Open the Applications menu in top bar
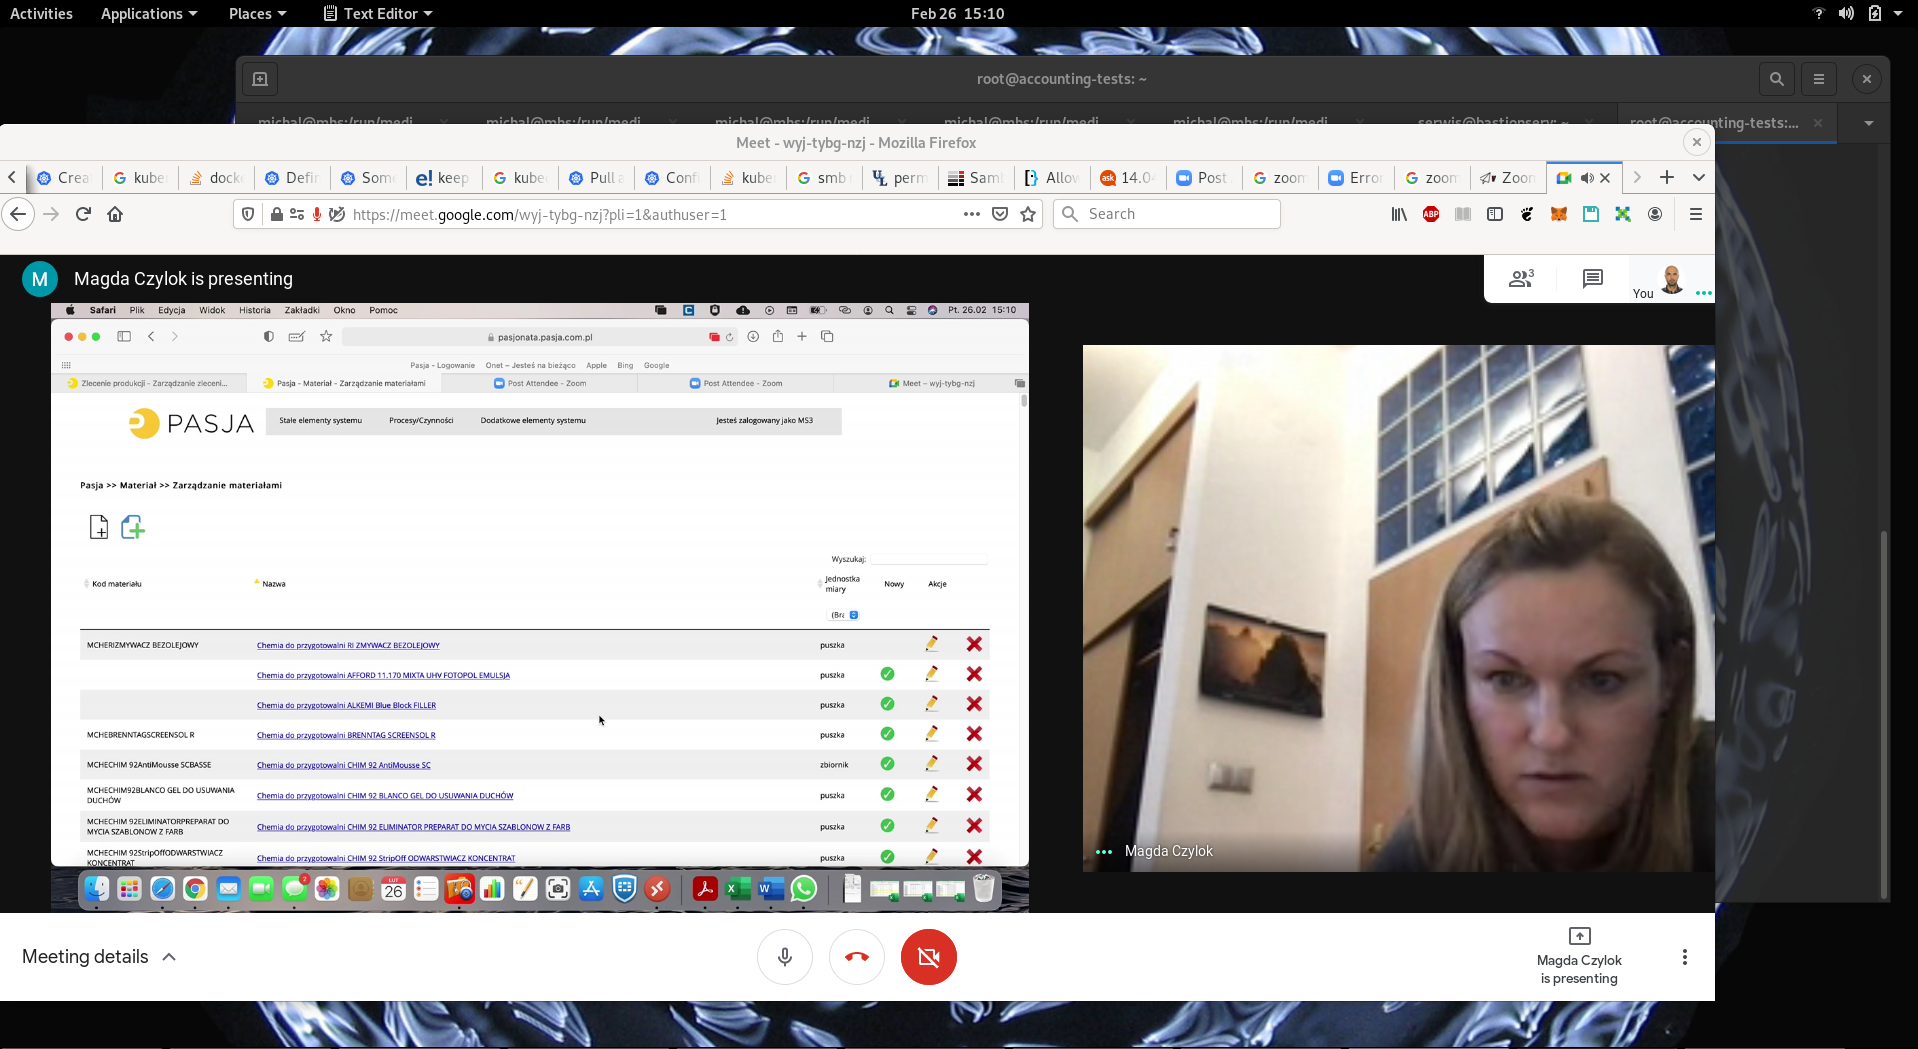 pyautogui.click(x=149, y=13)
